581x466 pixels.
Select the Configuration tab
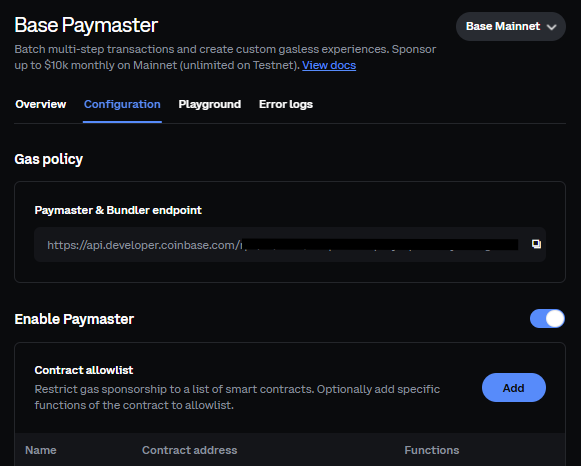pos(122,104)
